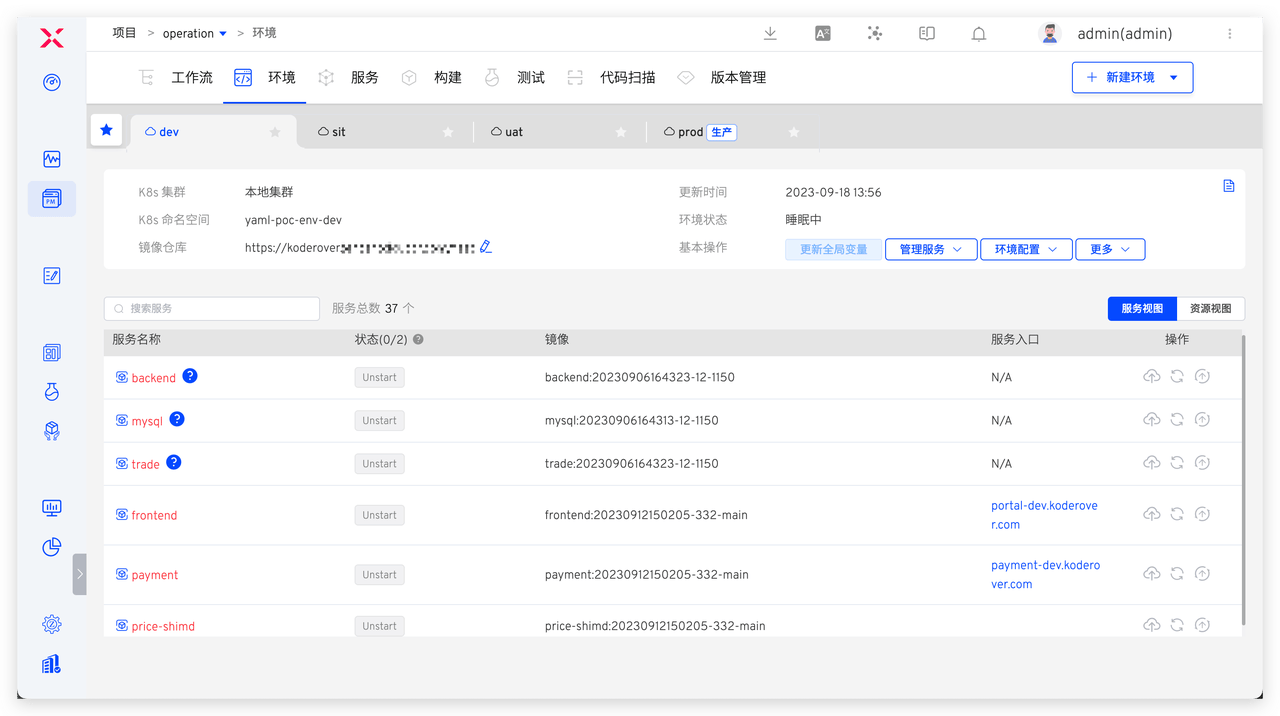1280x716 pixels.
Task: Switch to 资源视图 view
Action: coord(1210,309)
